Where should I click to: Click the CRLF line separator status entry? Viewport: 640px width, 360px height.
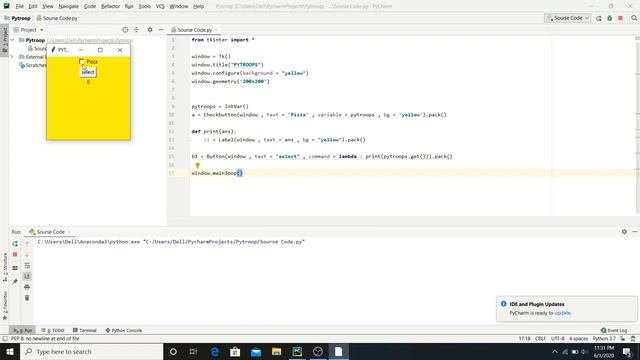[540, 339]
